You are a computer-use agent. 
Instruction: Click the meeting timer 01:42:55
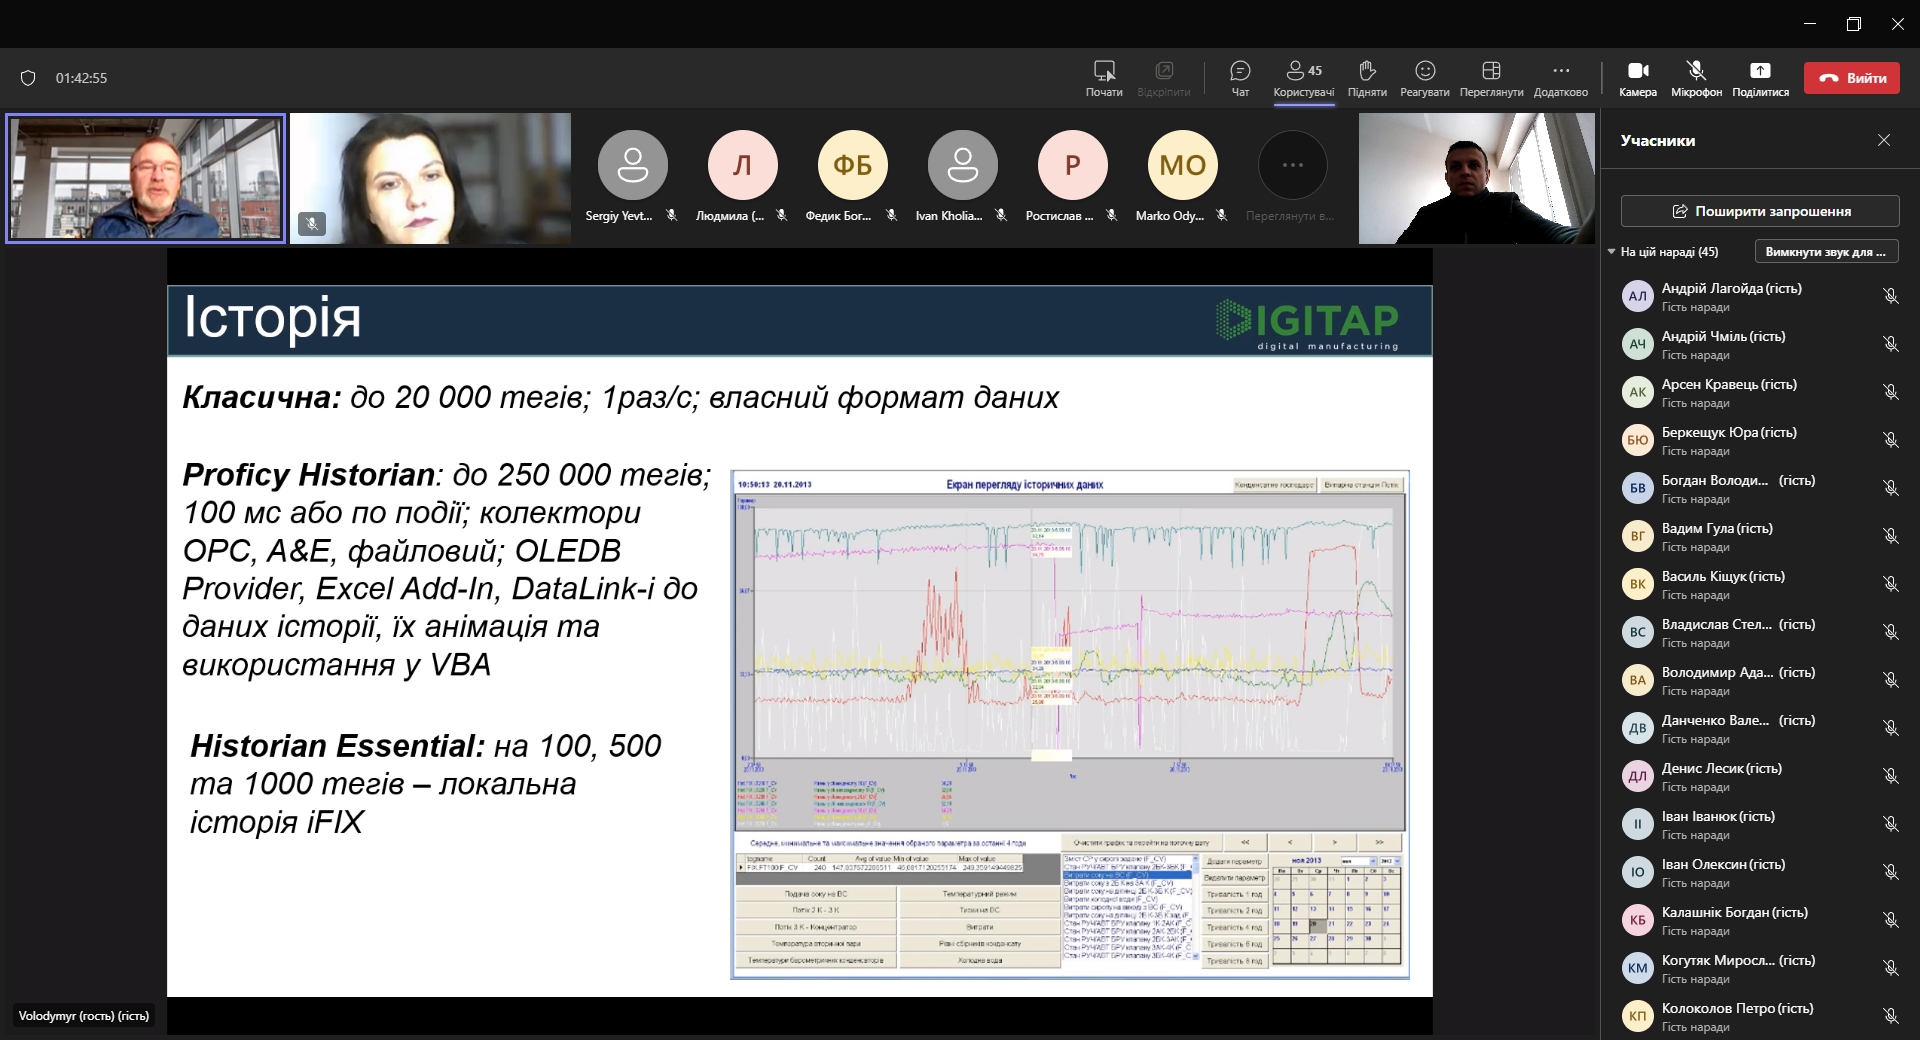tap(81, 78)
